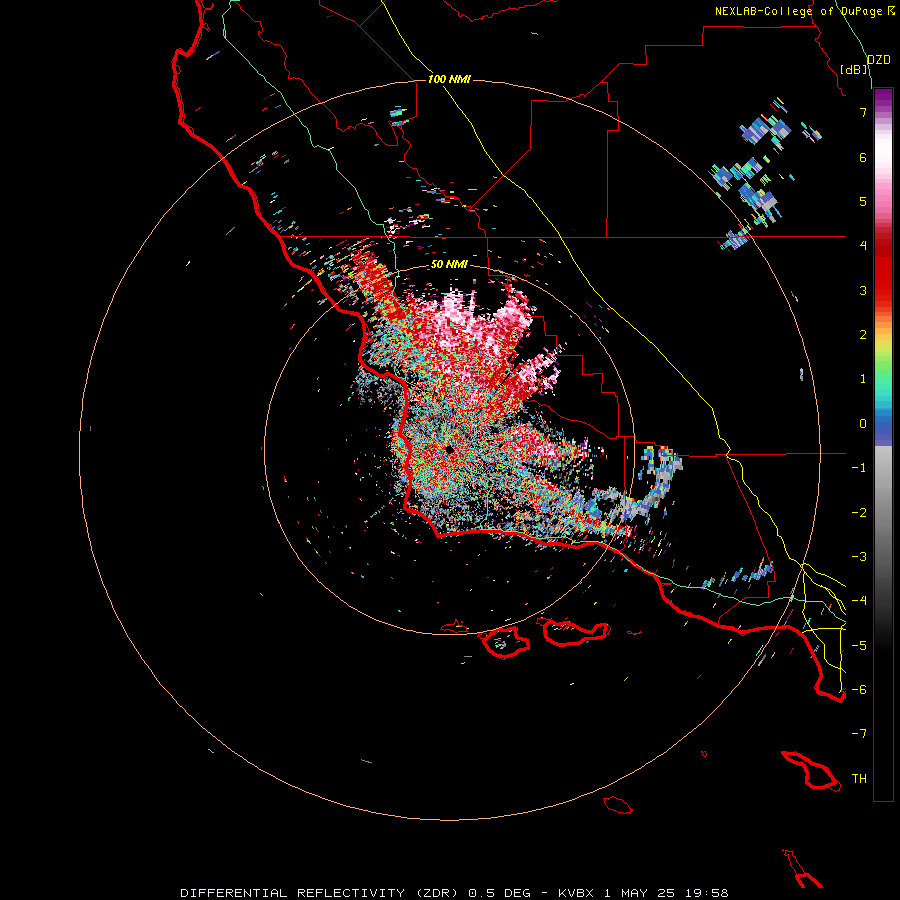The image size is (900, 900).
Task: Click the 5 value on color scale
Action: coord(863,201)
